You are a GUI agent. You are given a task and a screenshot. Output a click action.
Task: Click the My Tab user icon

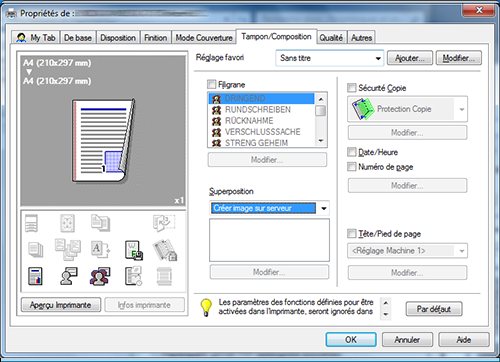[21, 38]
